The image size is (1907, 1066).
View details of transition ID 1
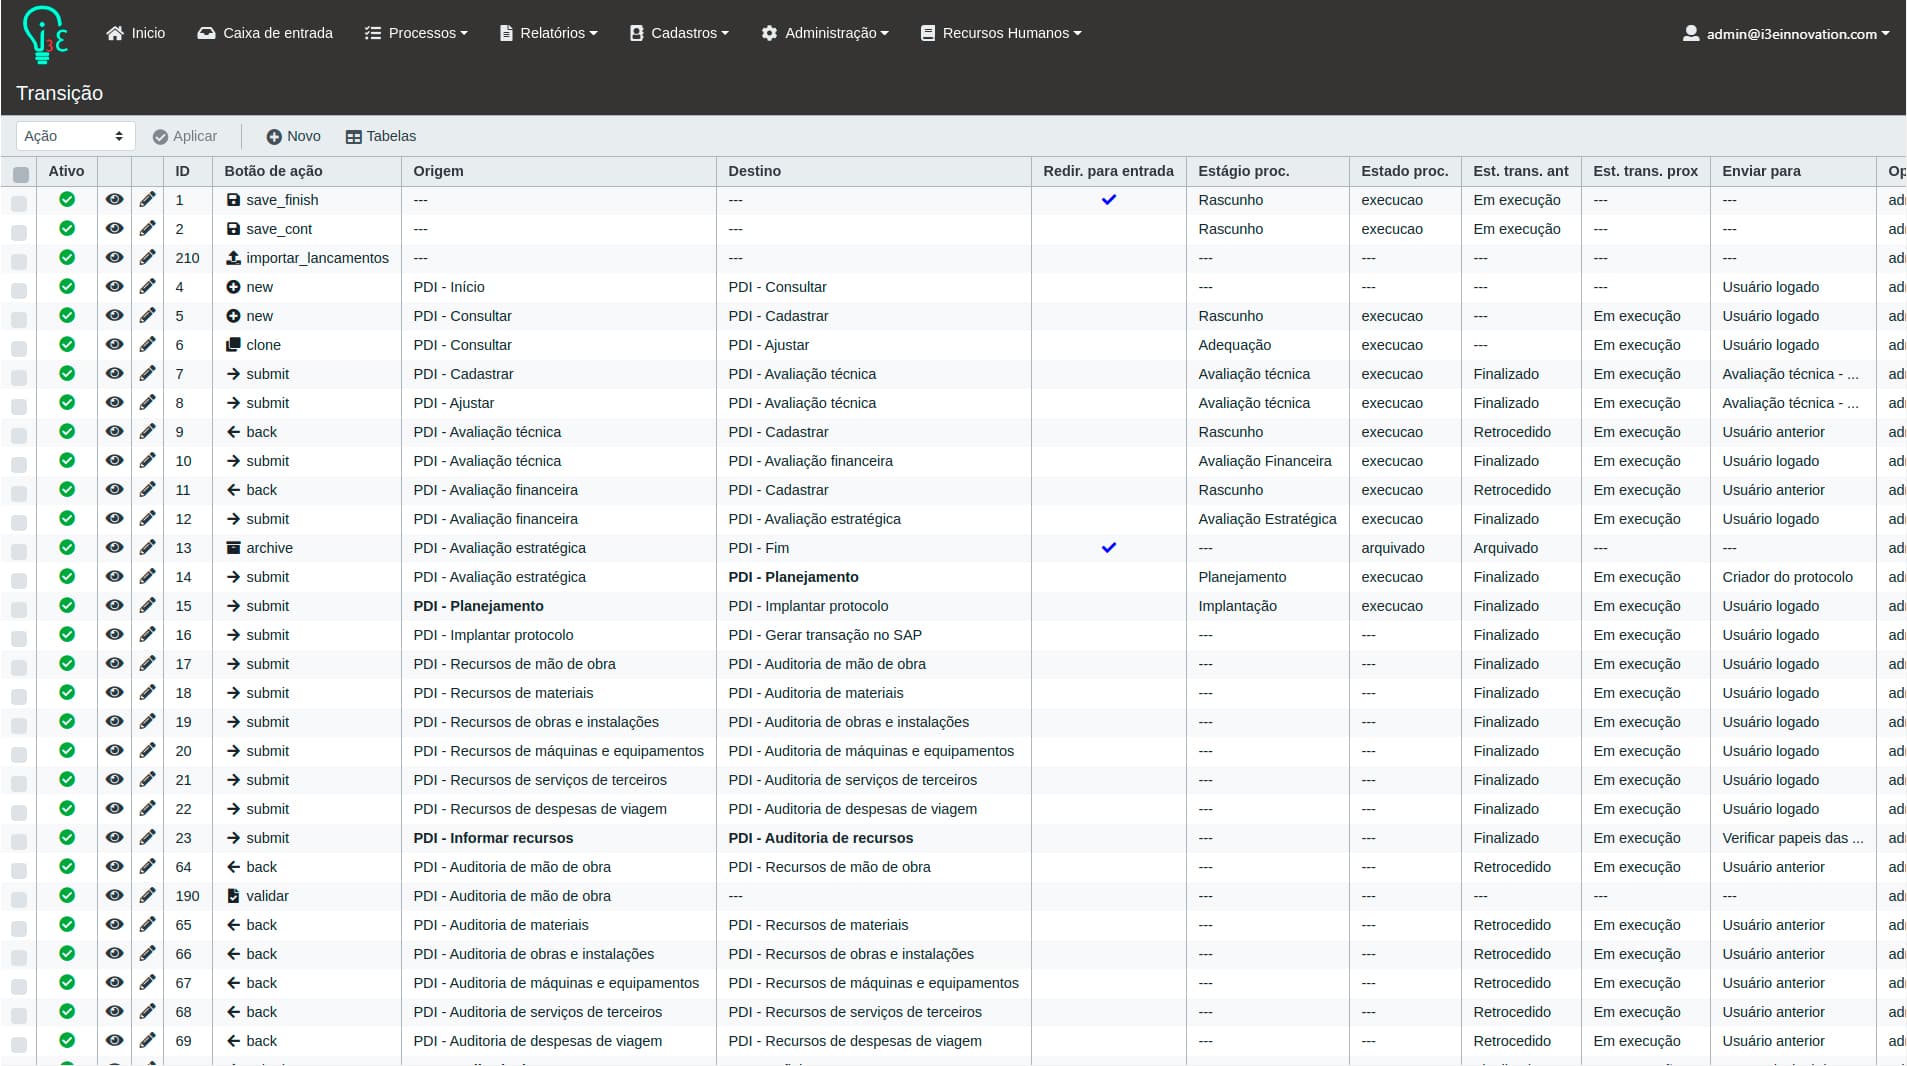(115, 200)
